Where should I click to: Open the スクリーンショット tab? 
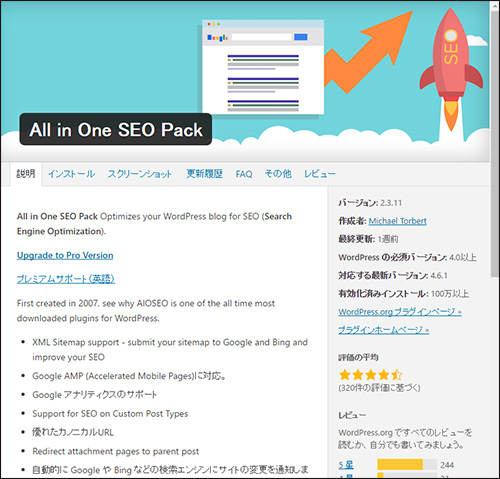coord(140,174)
